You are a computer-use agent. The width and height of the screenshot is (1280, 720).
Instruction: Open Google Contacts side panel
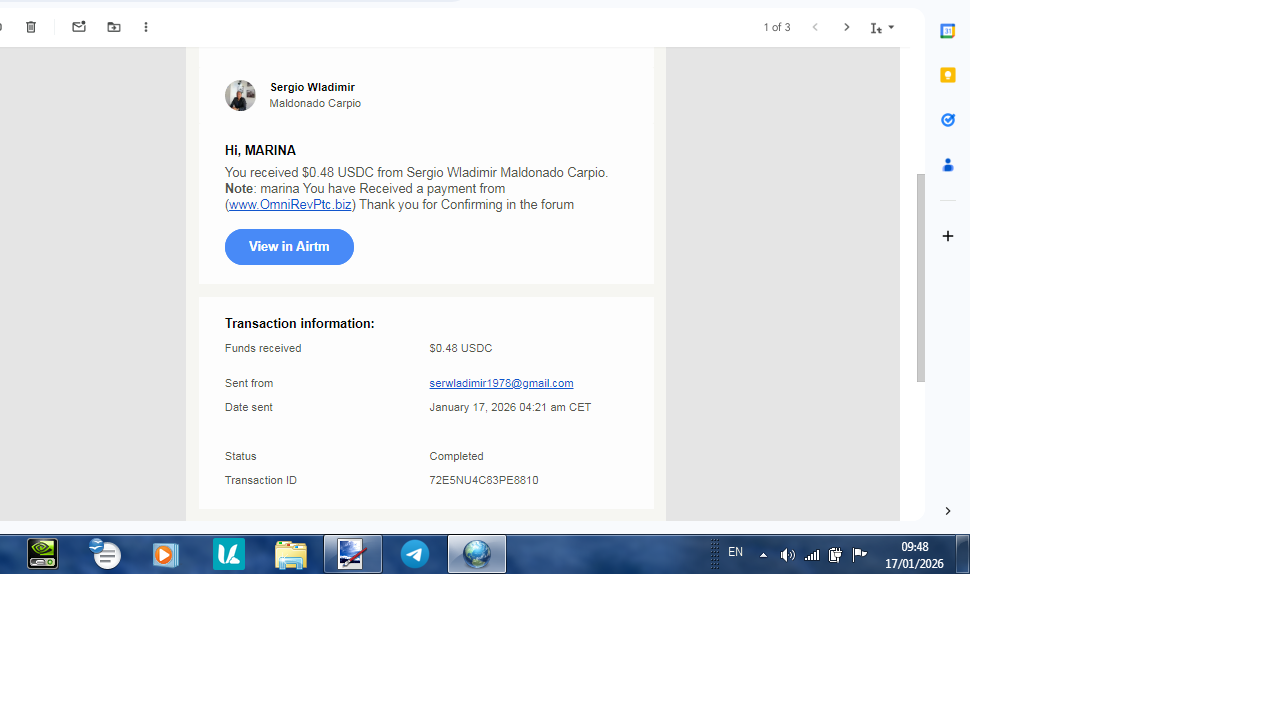(947, 164)
